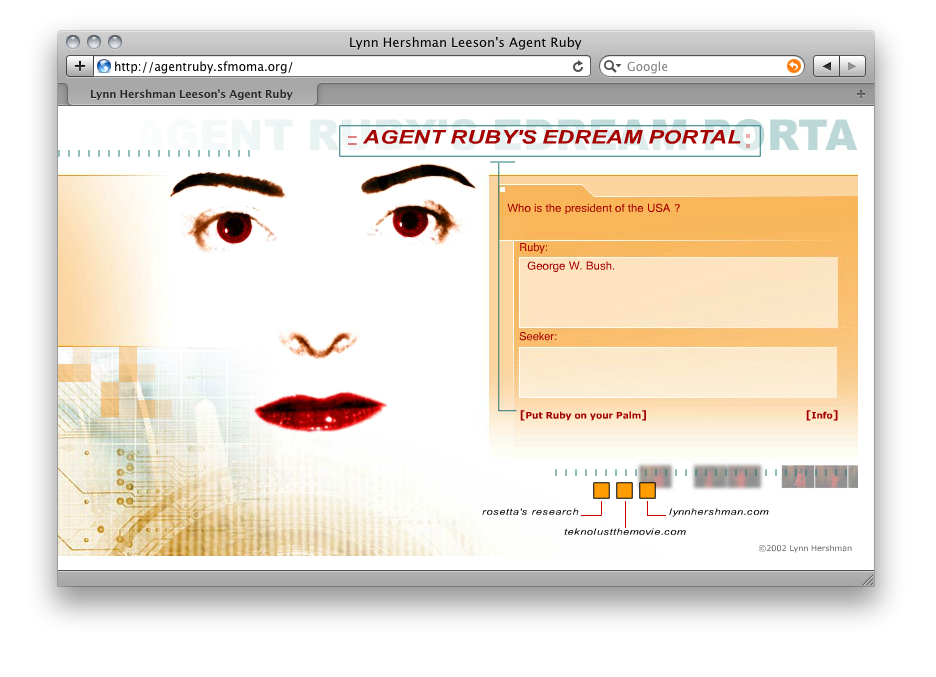936x677 pixels.
Task: Click the add bookmark plus button
Action: click(x=79, y=66)
